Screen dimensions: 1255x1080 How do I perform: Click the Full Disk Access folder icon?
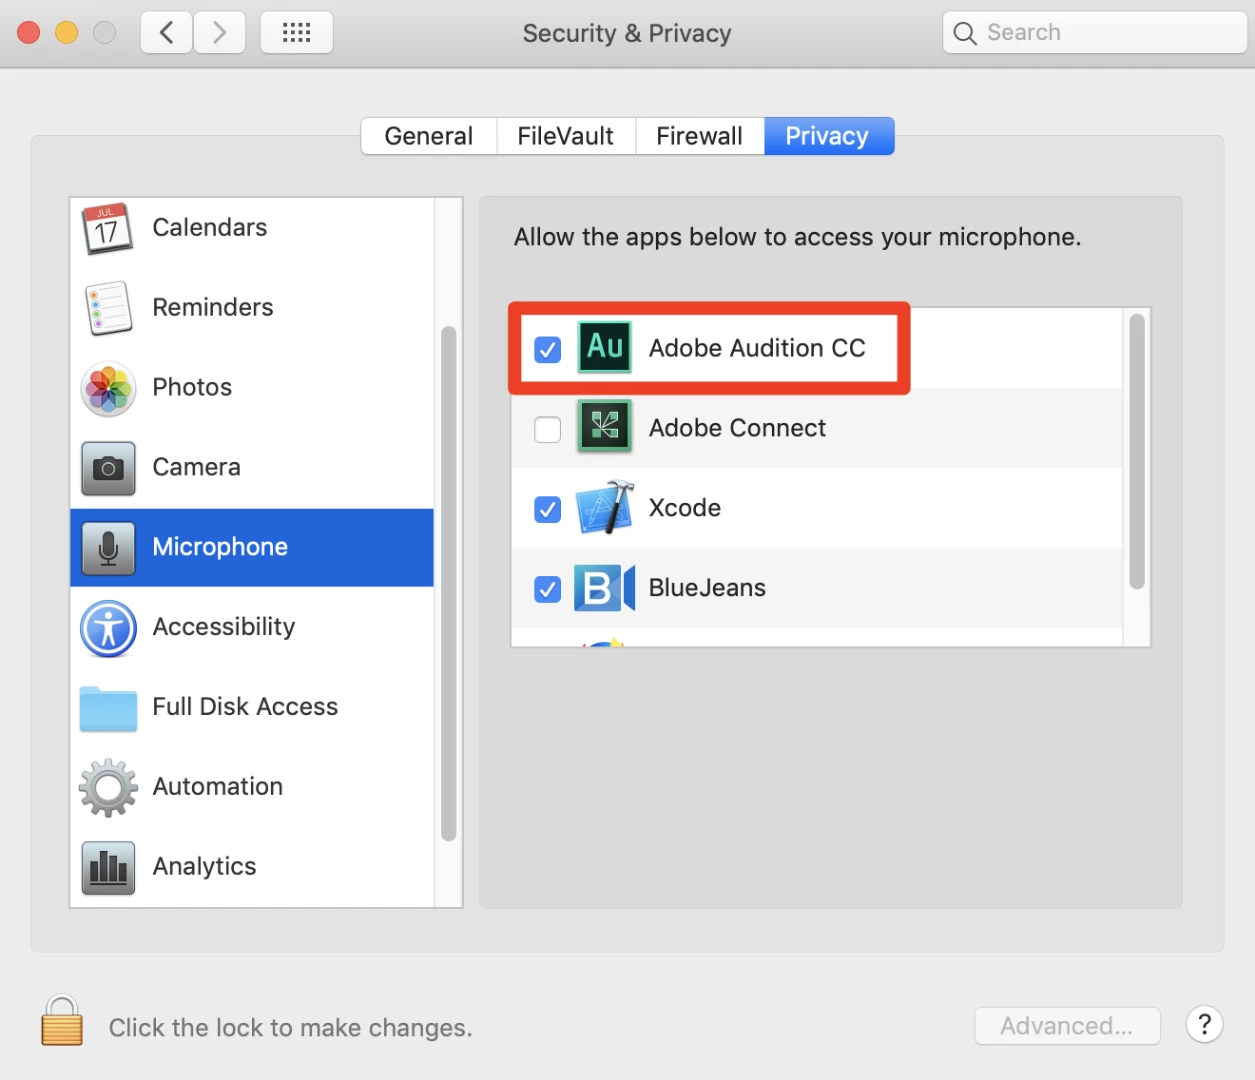[108, 708]
